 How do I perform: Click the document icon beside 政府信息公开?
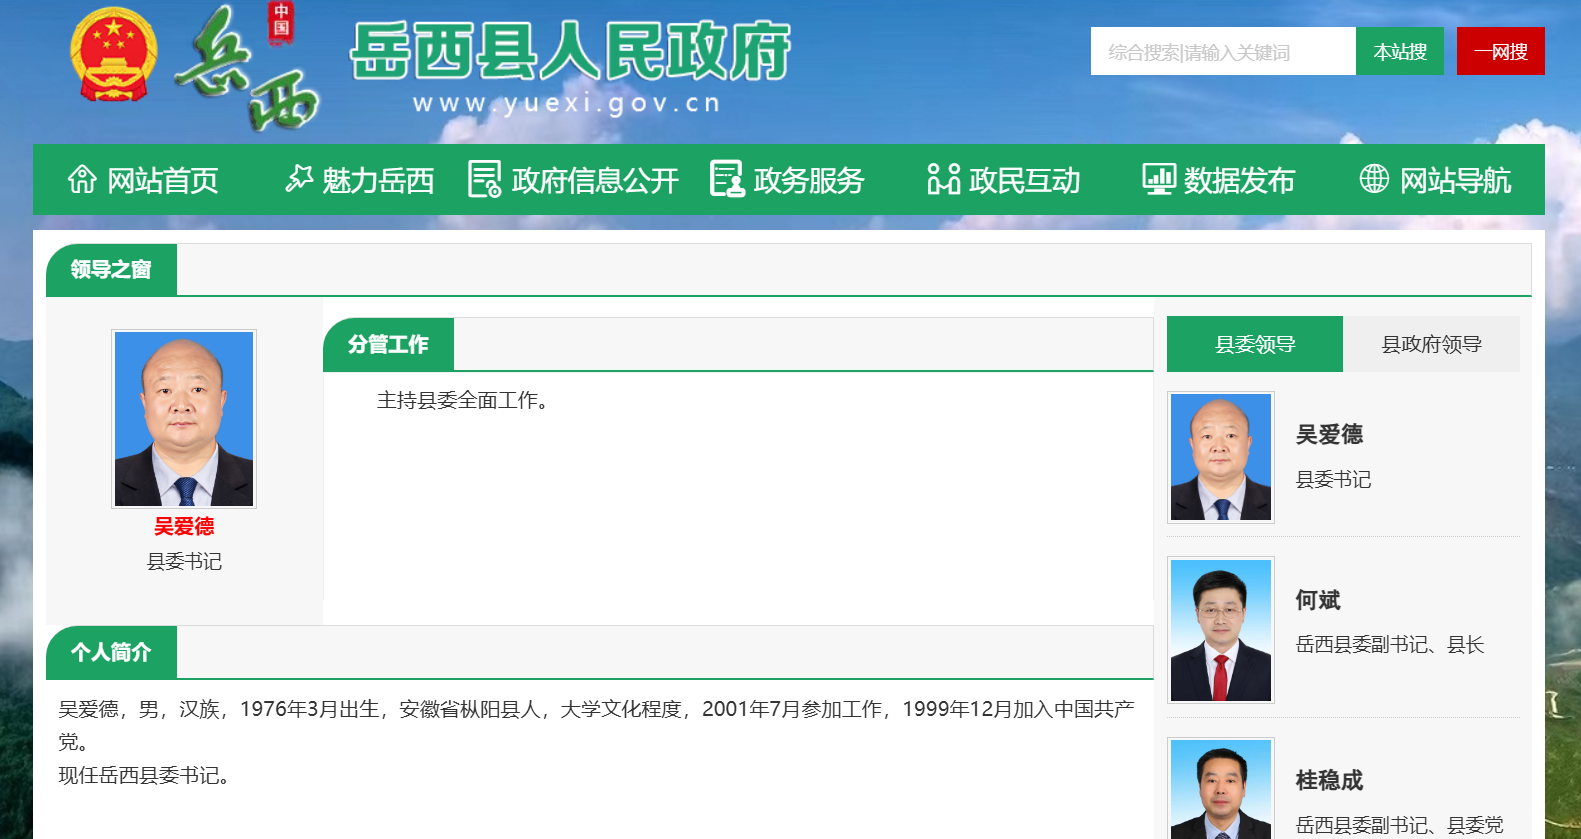tap(485, 179)
